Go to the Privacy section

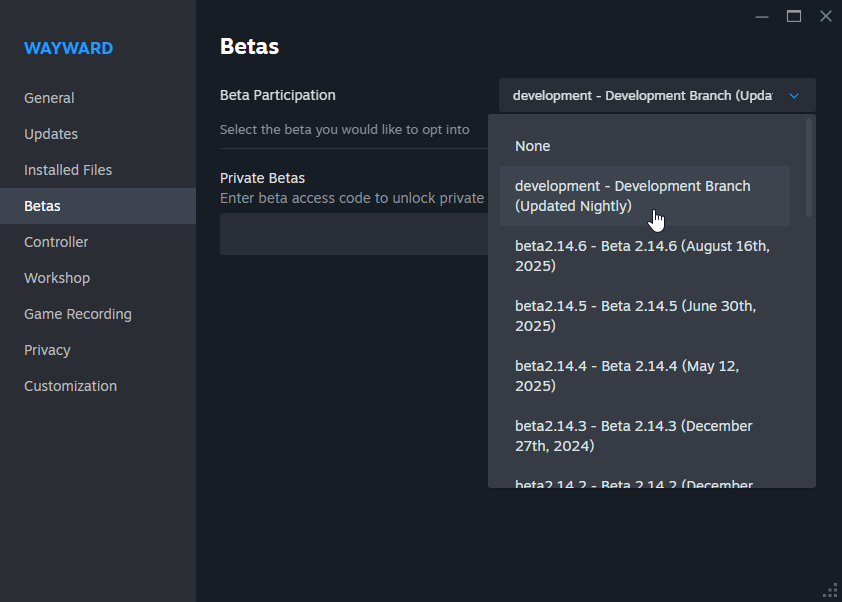coord(47,350)
